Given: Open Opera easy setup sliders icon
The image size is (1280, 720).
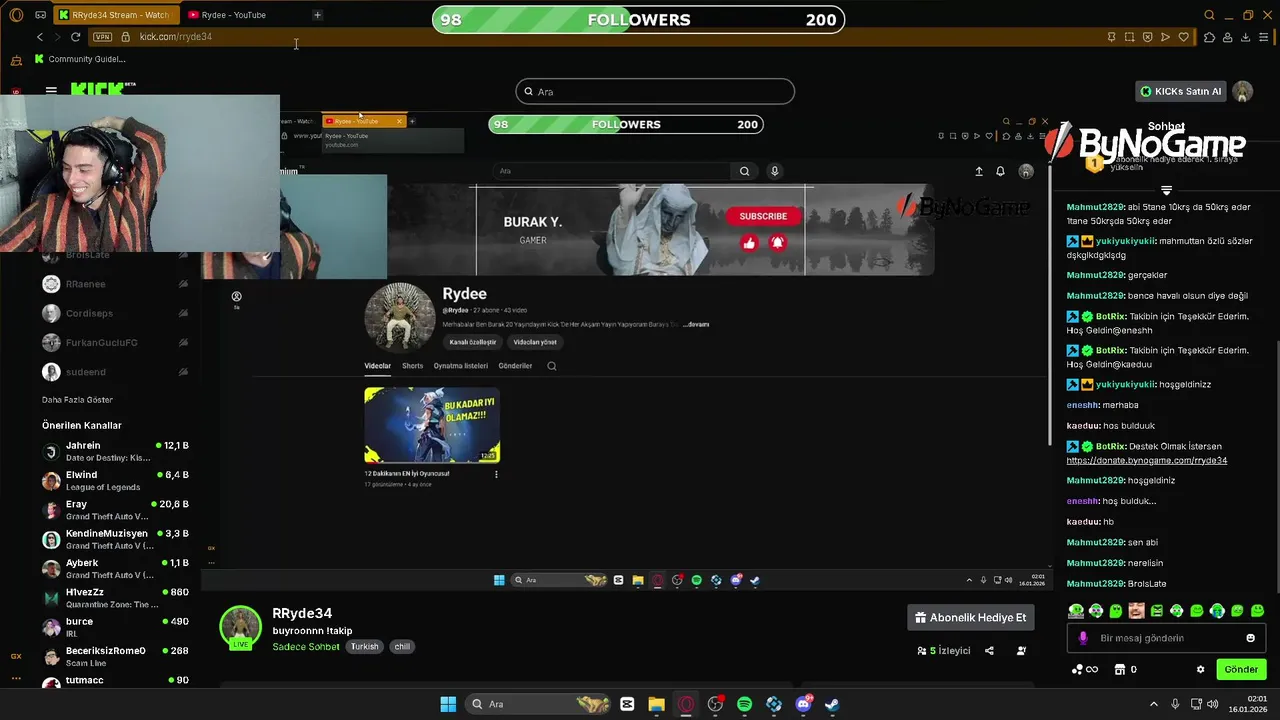Looking at the screenshot, I should pyautogui.click(x=1265, y=37).
